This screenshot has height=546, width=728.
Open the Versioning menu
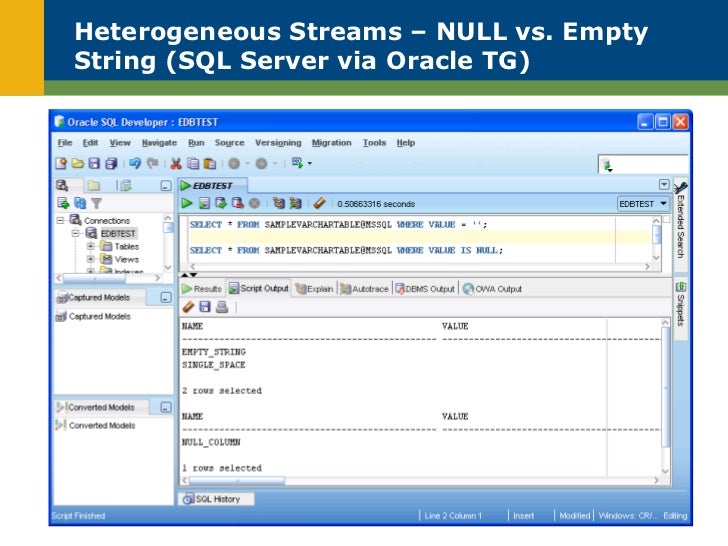coord(278,143)
